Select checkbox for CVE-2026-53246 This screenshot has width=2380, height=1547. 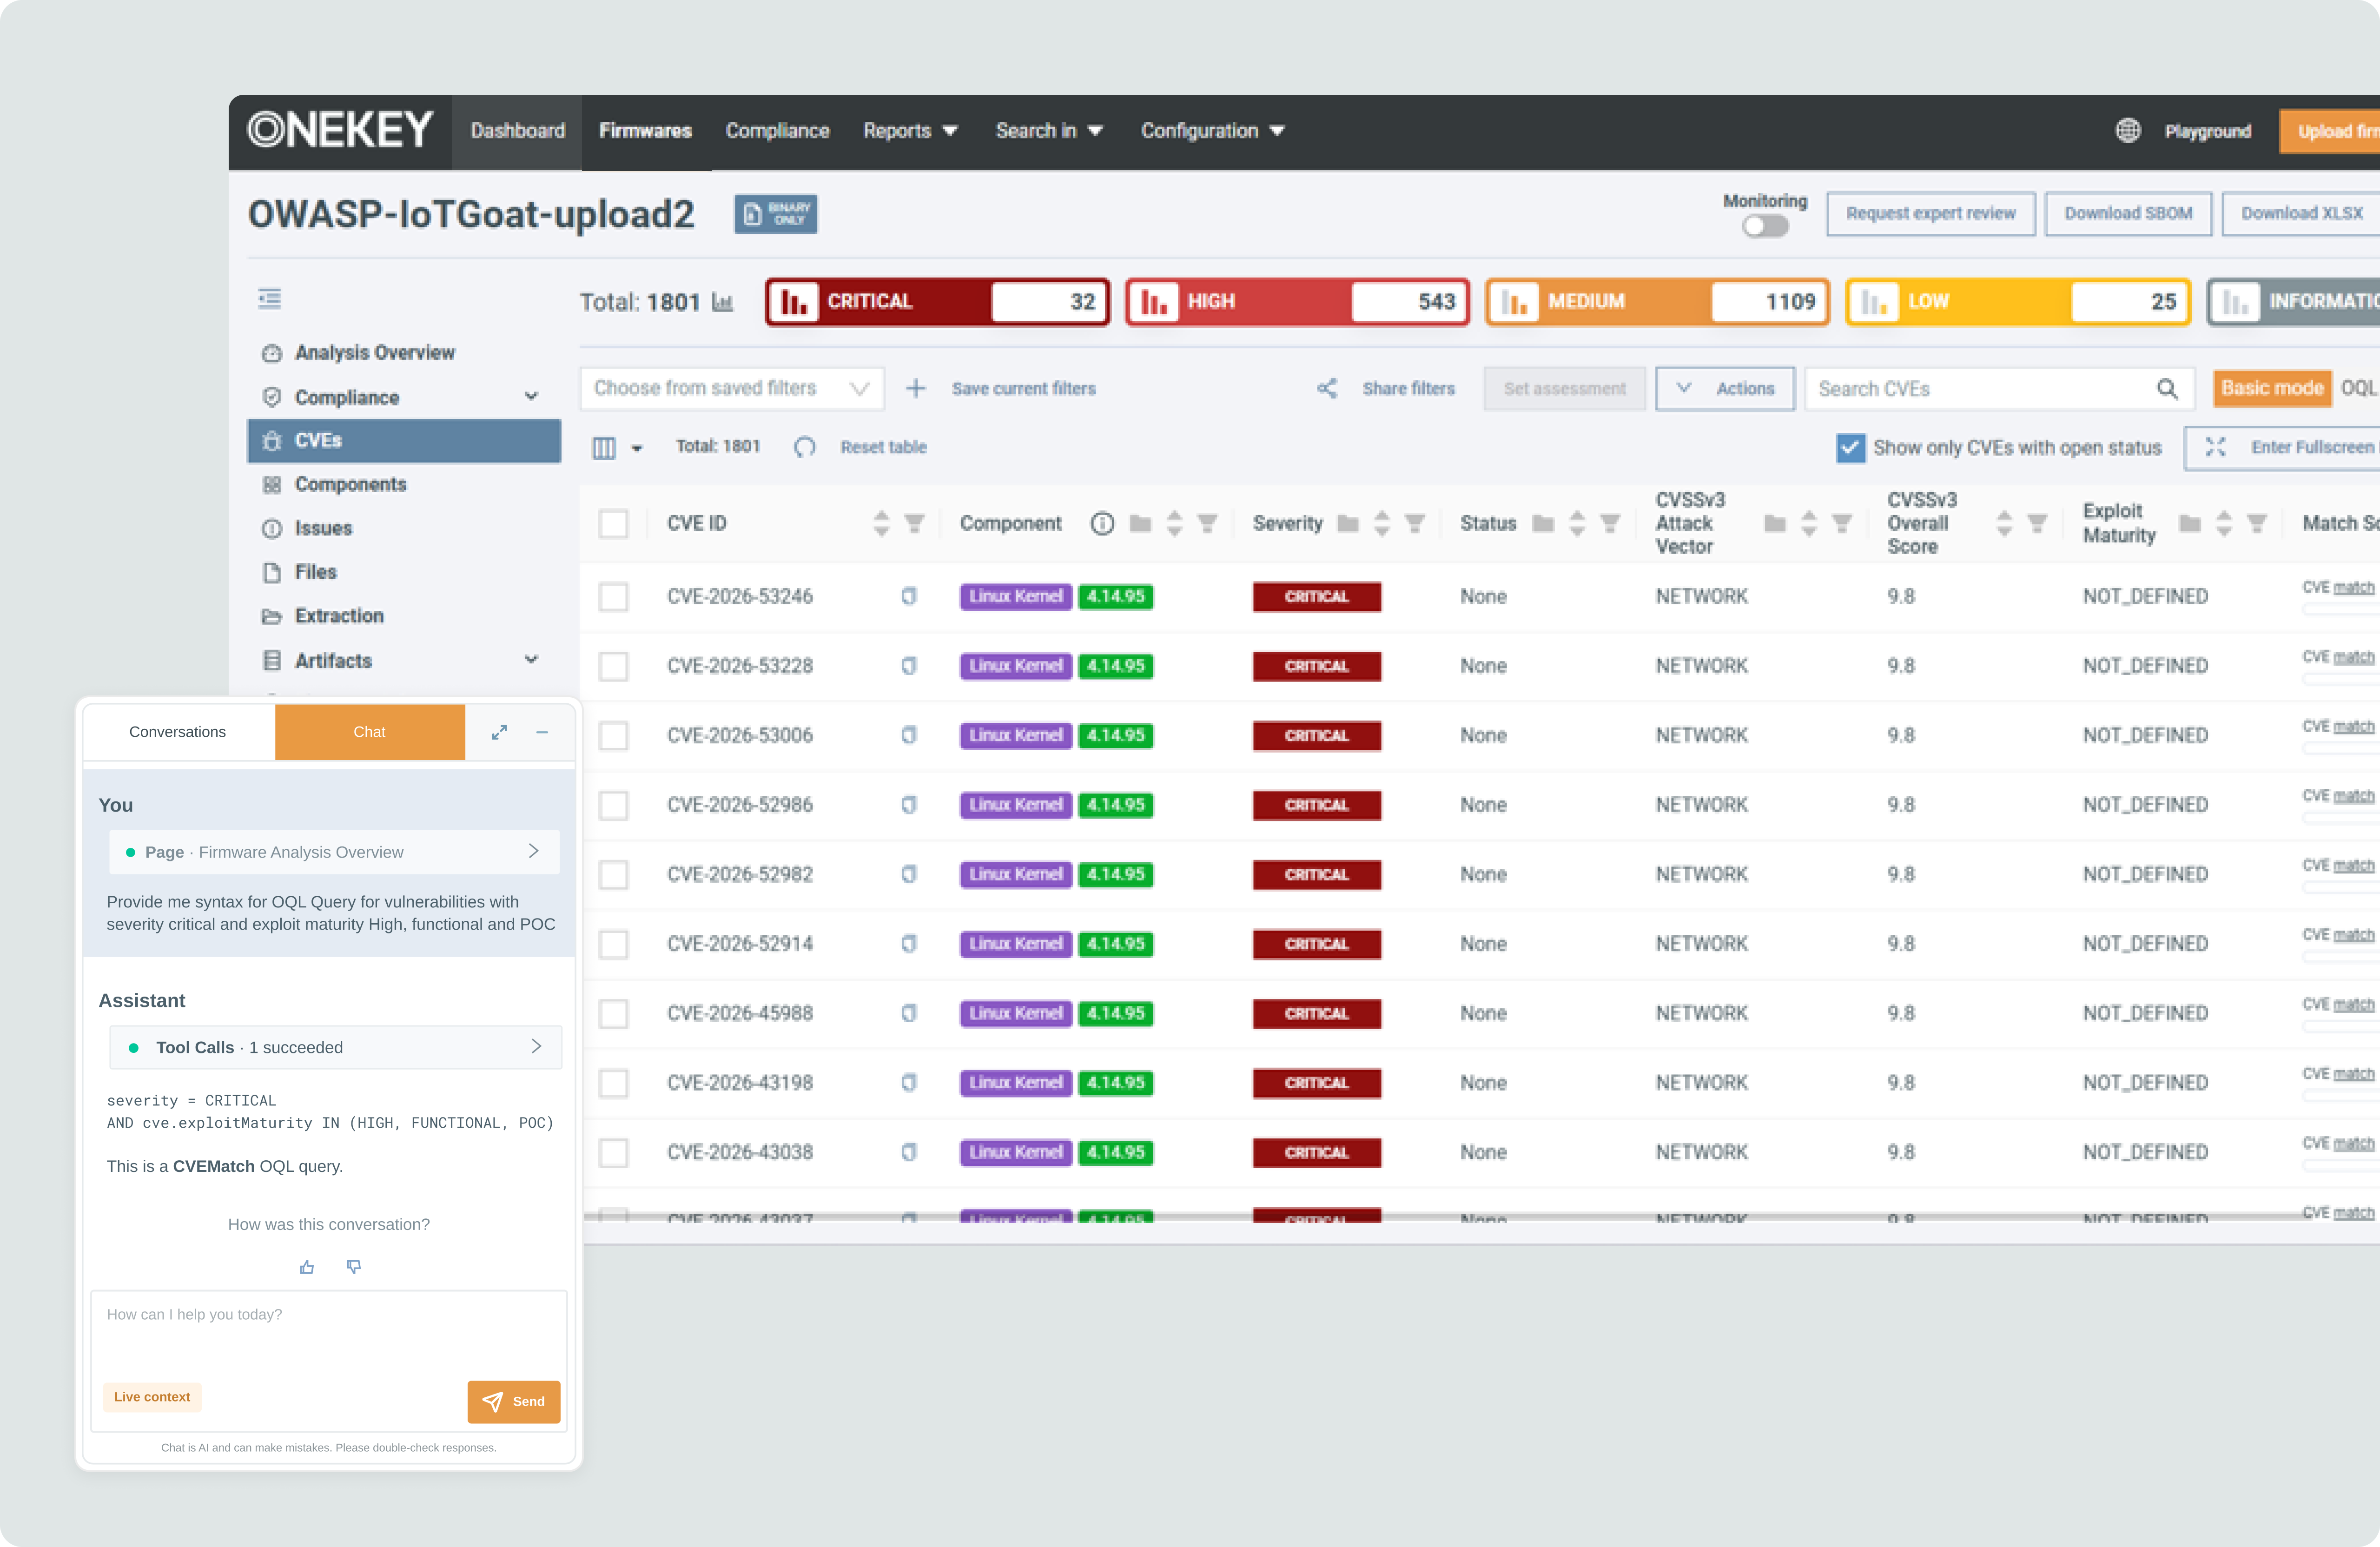(613, 596)
